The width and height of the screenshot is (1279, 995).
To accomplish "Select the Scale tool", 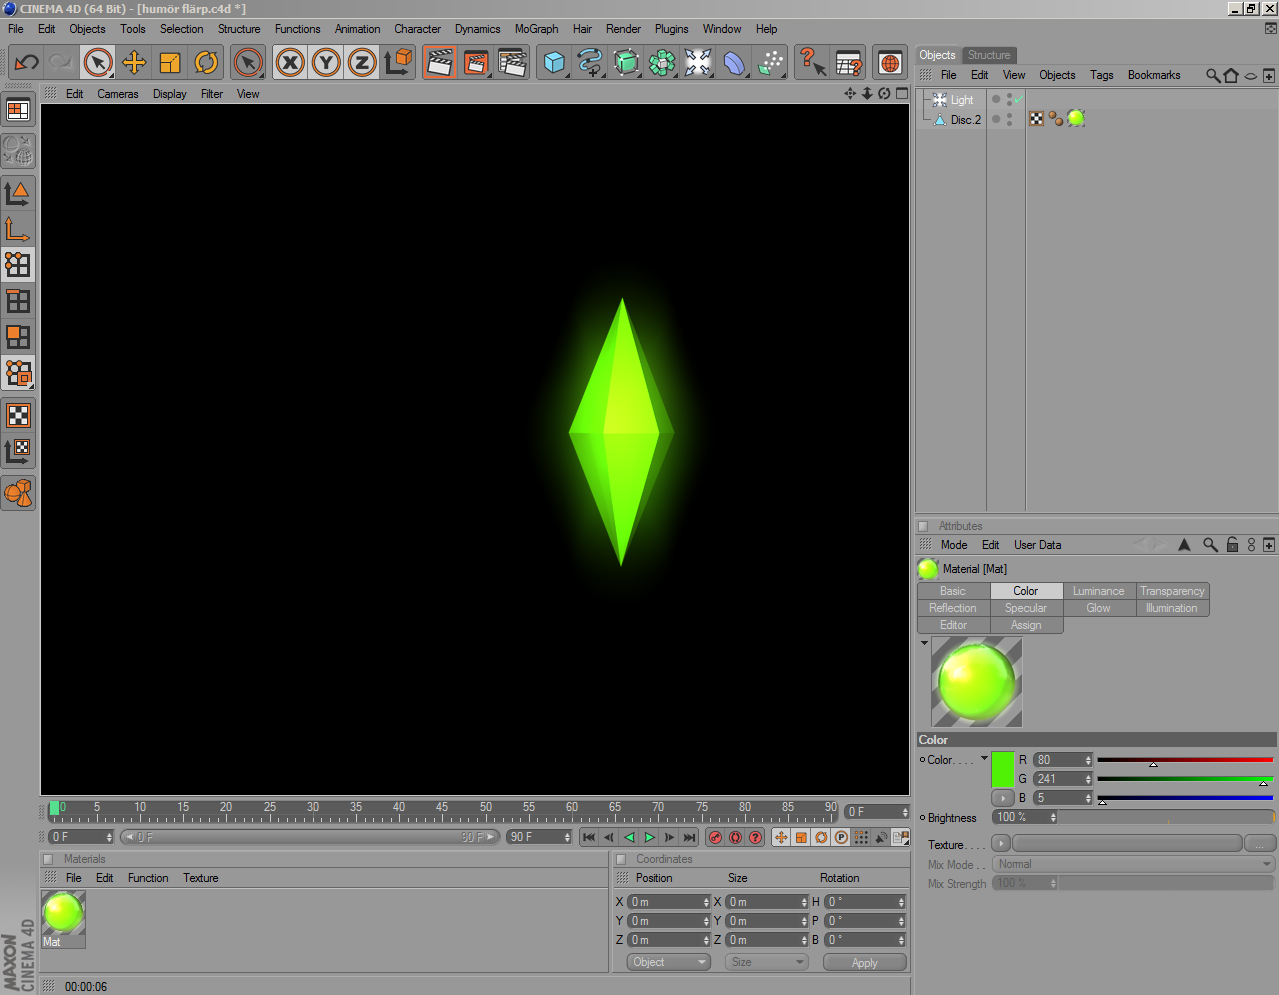I will point(170,63).
